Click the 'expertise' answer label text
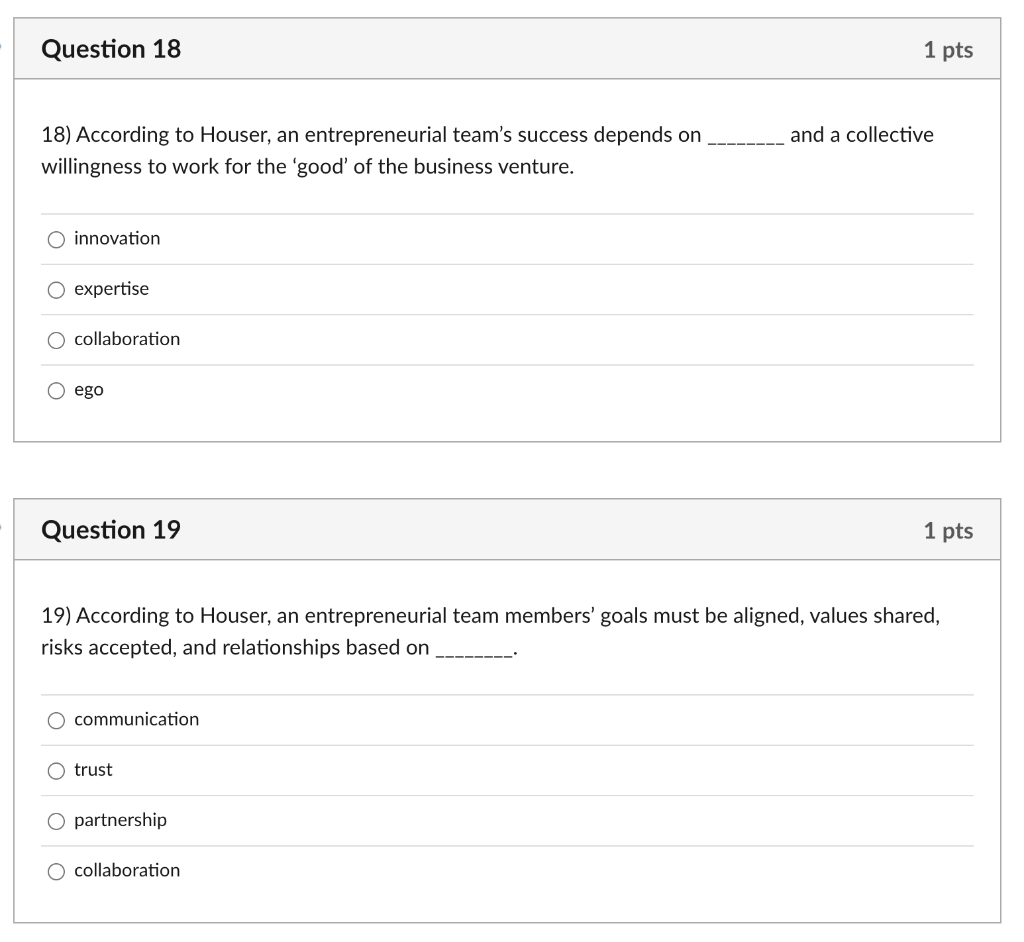The height and width of the screenshot is (942, 1024). point(110,289)
